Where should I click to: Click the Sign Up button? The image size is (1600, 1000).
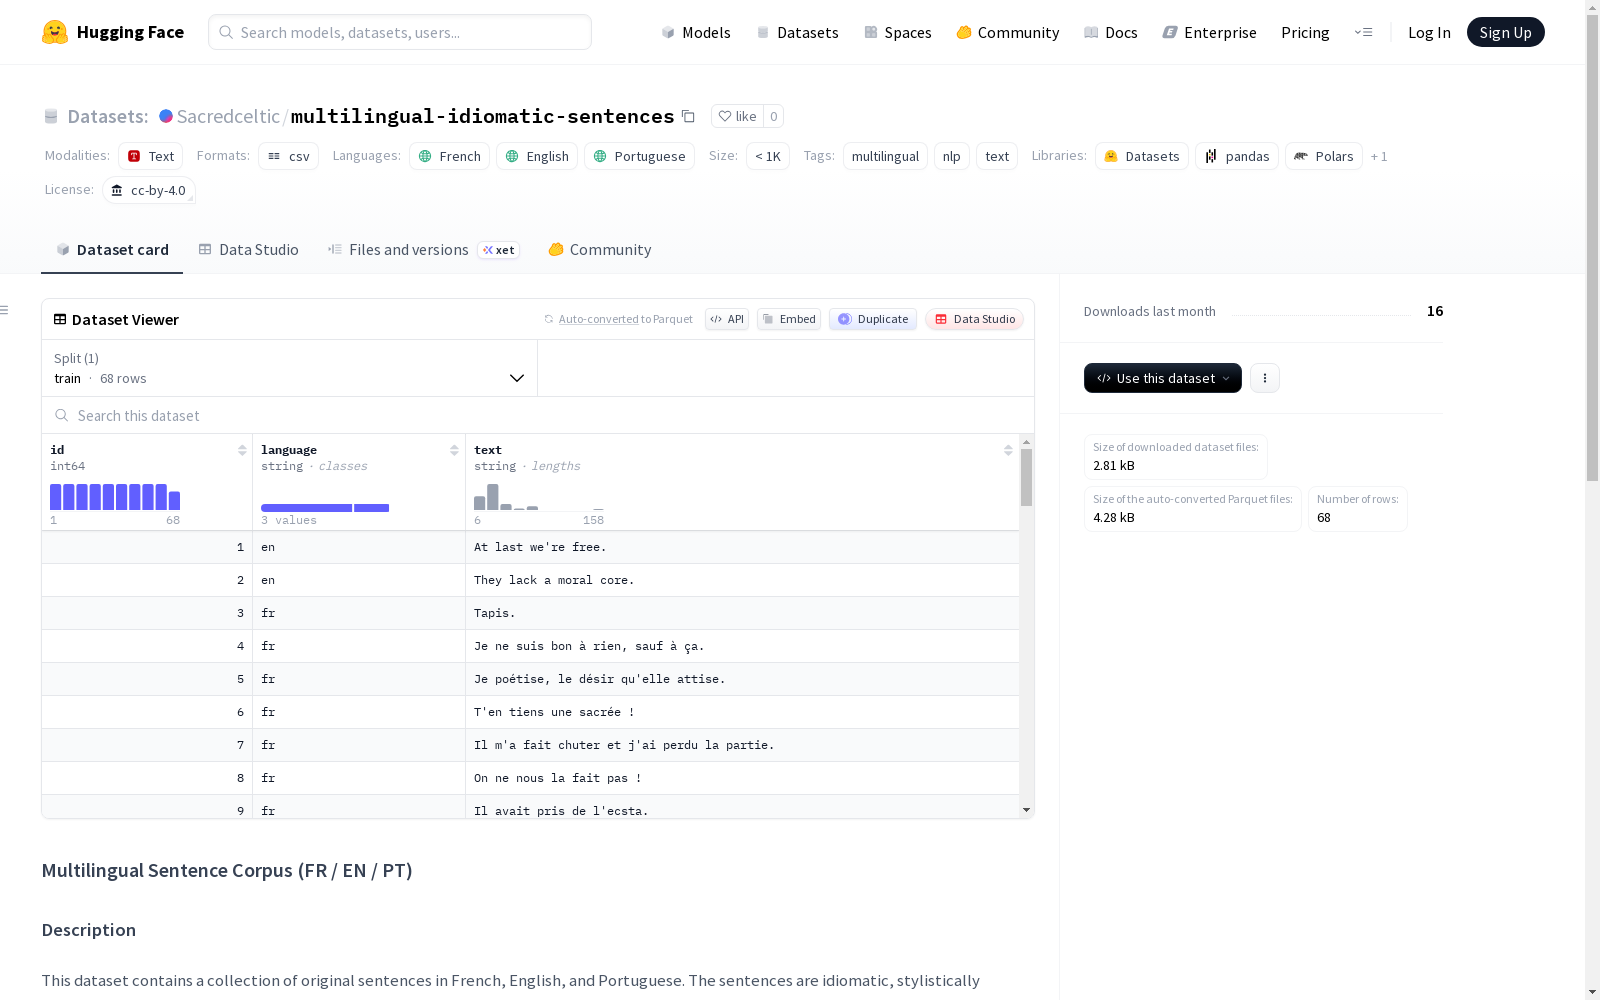point(1506,32)
